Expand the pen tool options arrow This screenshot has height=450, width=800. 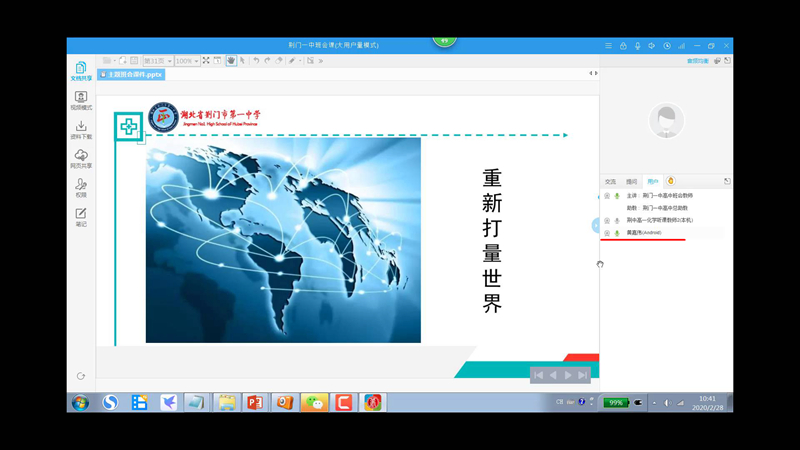(300, 61)
